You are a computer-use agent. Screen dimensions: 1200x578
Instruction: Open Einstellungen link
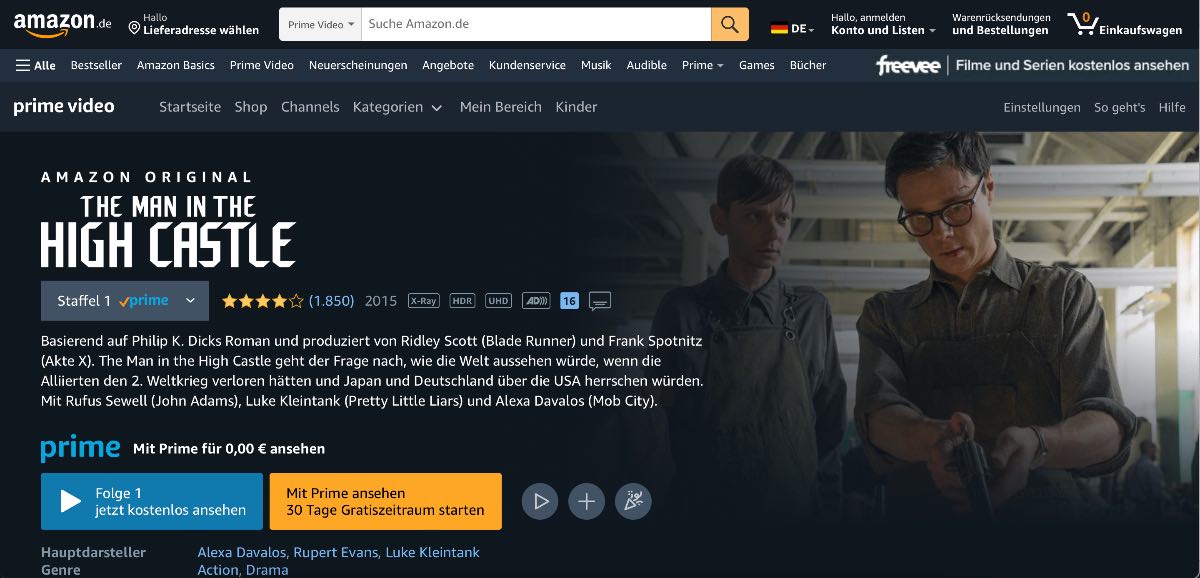[1042, 107]
